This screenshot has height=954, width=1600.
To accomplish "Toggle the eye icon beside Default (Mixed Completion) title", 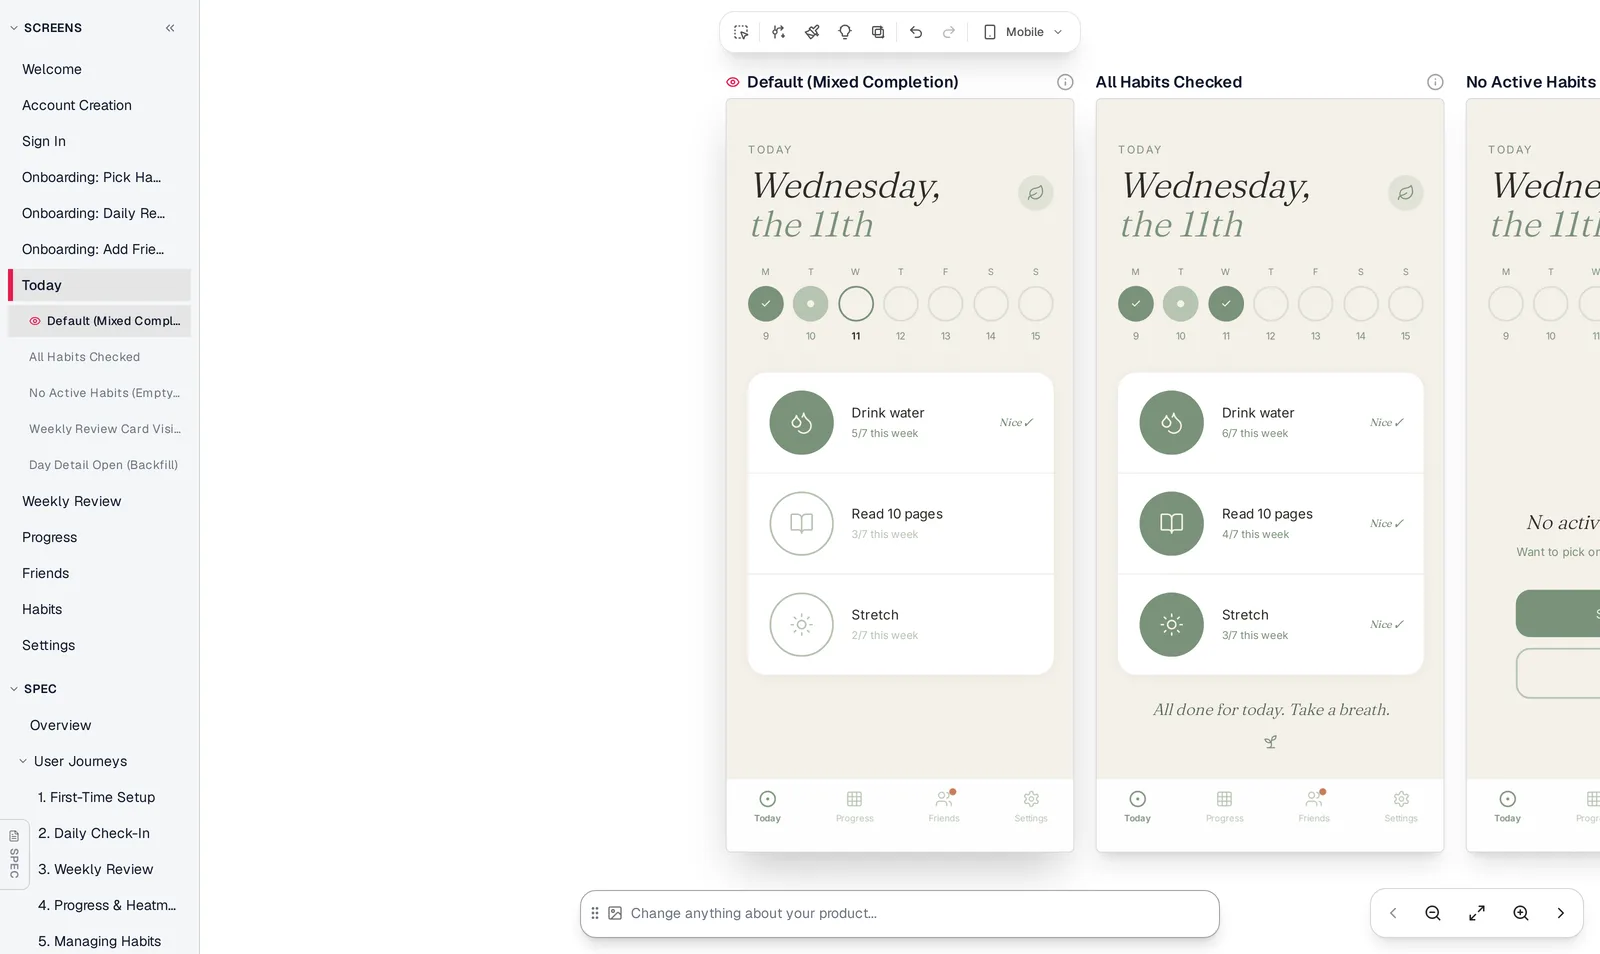I will 733,82.
